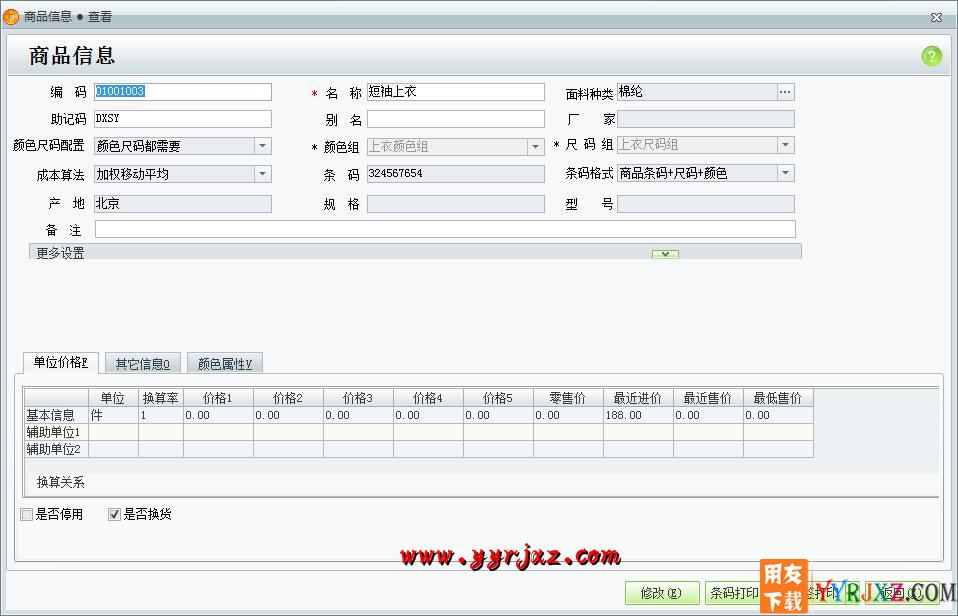Click the 名称 field showing 短袖上衣
The width and height of the screenshot is (958, 616).
[x=455, y=92]
